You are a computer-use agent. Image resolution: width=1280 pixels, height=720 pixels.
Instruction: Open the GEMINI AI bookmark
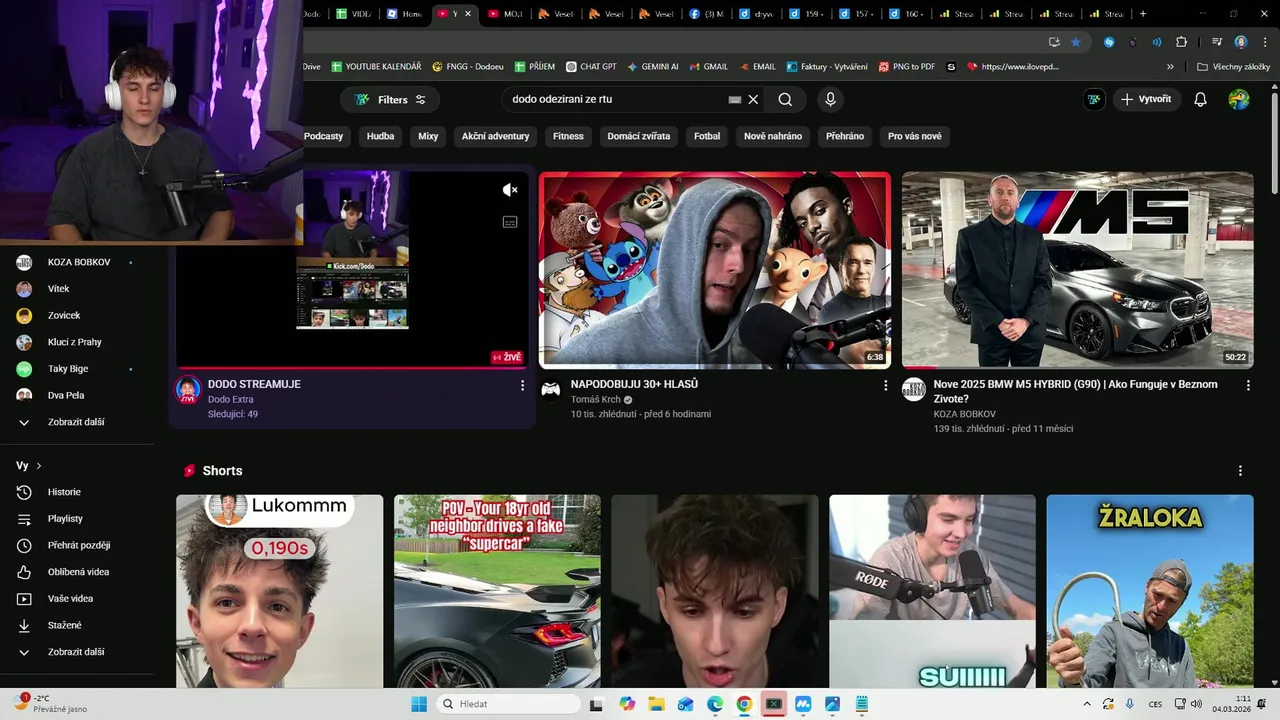653,67
